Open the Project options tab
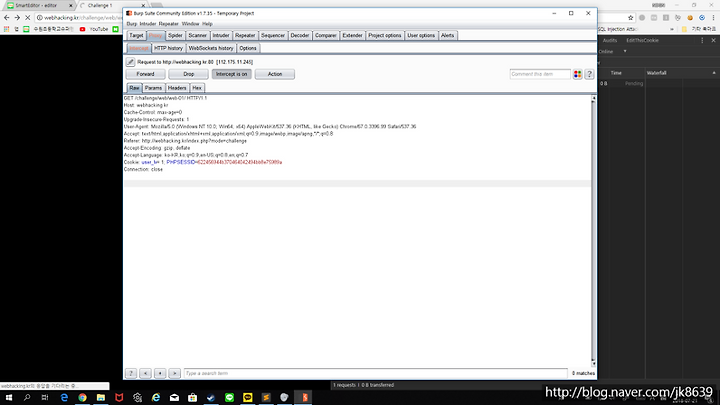This screenshot has width=720, height=405. tap(385, 35)
